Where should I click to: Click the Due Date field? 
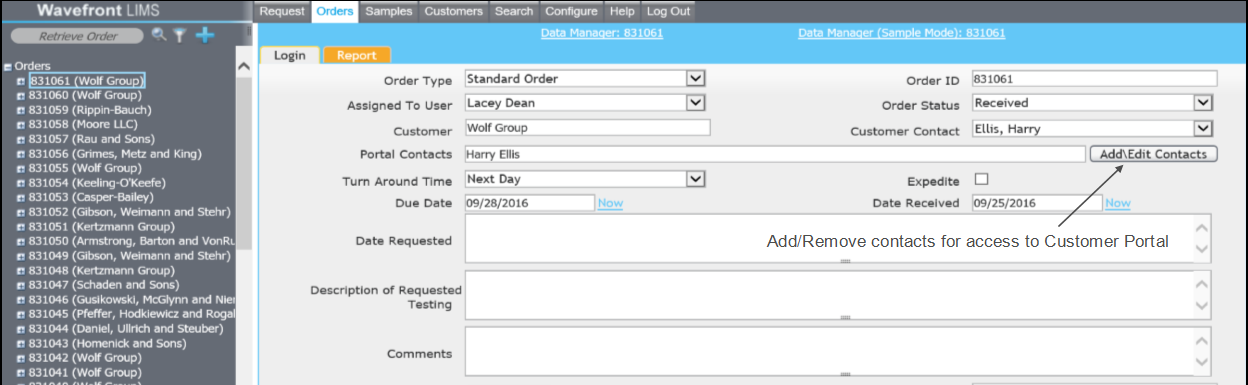tap(529, 203)
